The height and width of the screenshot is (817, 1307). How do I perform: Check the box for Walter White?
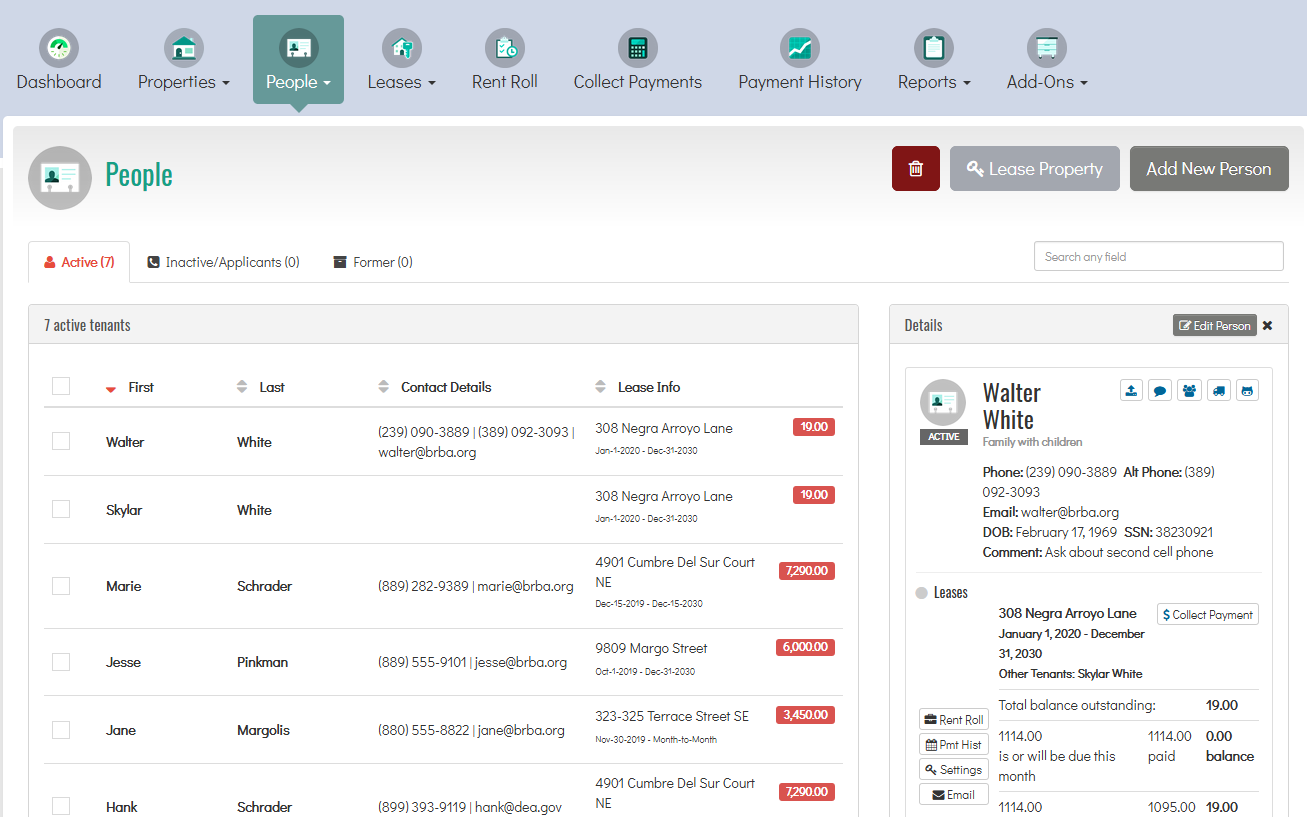[61, 441]
